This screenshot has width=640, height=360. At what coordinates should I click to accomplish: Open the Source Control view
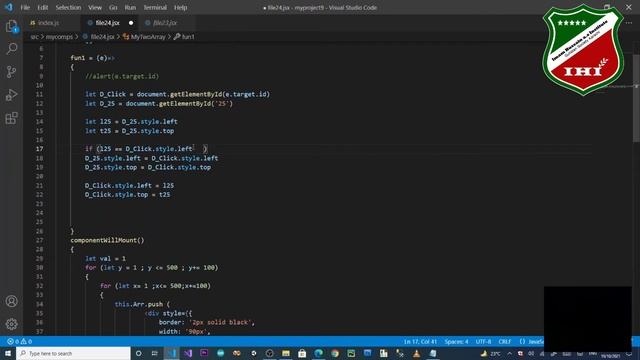point(11,72)
